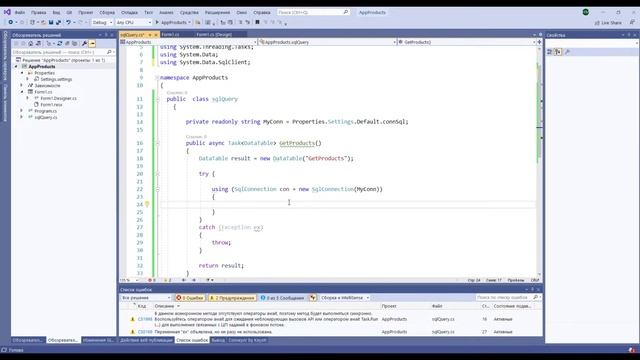Switch to the Output tab at bottom
The width and height of the screenshot is (640, 360).
[218, 340]
